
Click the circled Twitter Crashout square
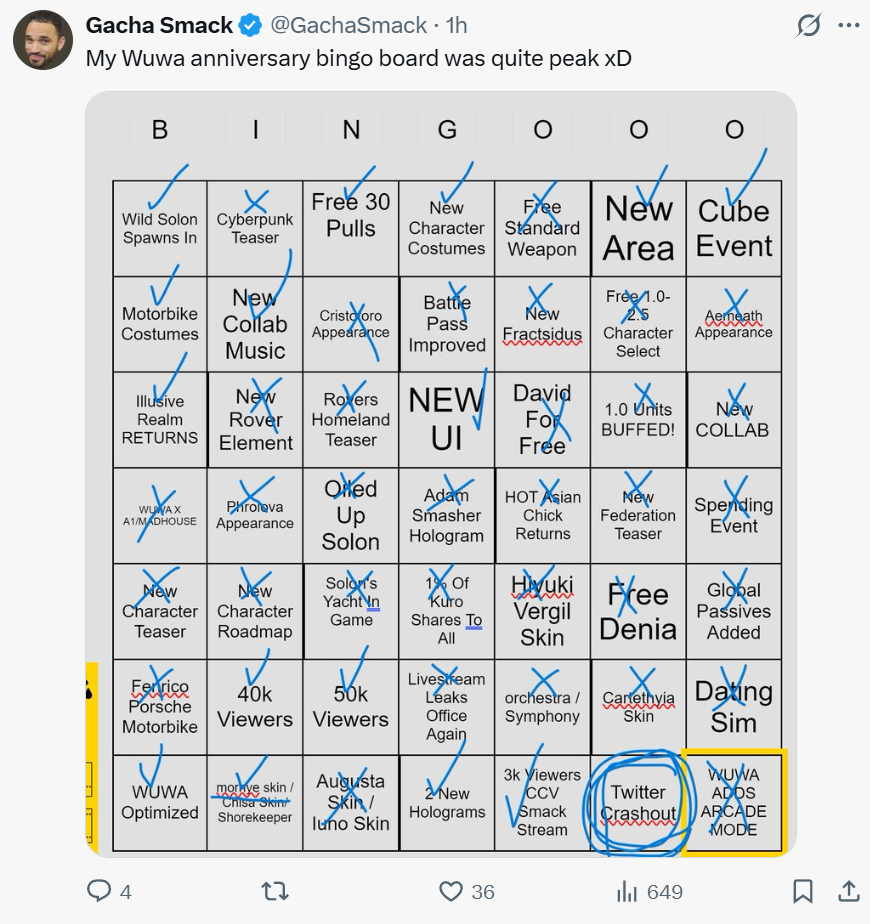click(x=638, y=802)
